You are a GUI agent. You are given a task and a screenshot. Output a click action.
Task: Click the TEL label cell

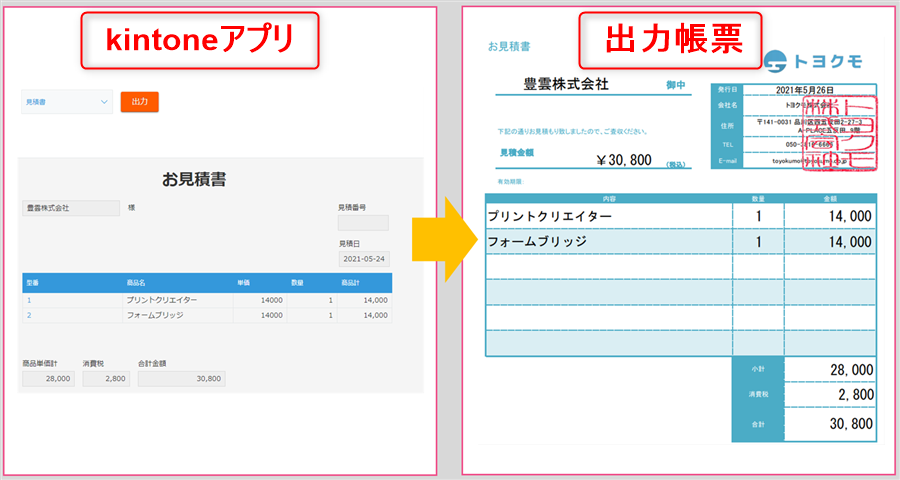pos(727,145)
